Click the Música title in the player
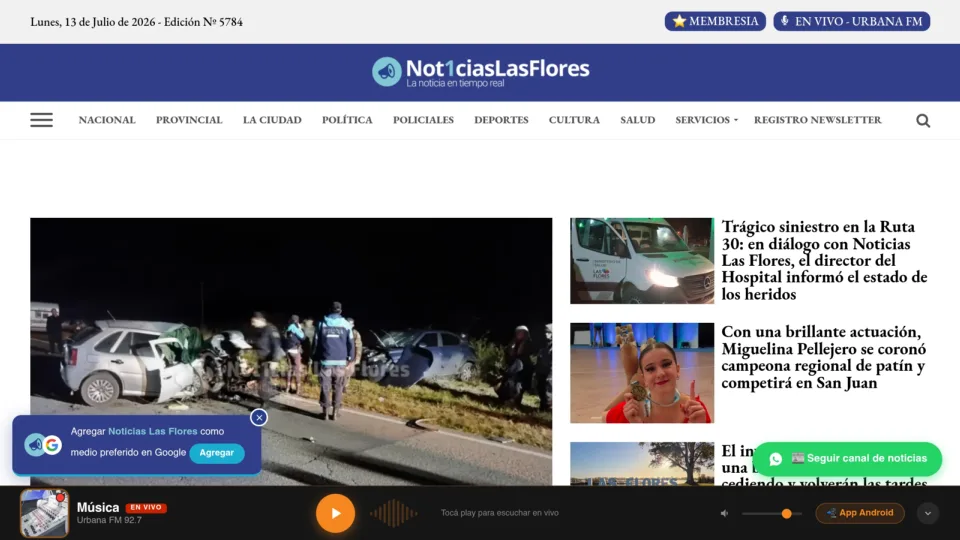 pyautogui.click(x=98, y=508)
